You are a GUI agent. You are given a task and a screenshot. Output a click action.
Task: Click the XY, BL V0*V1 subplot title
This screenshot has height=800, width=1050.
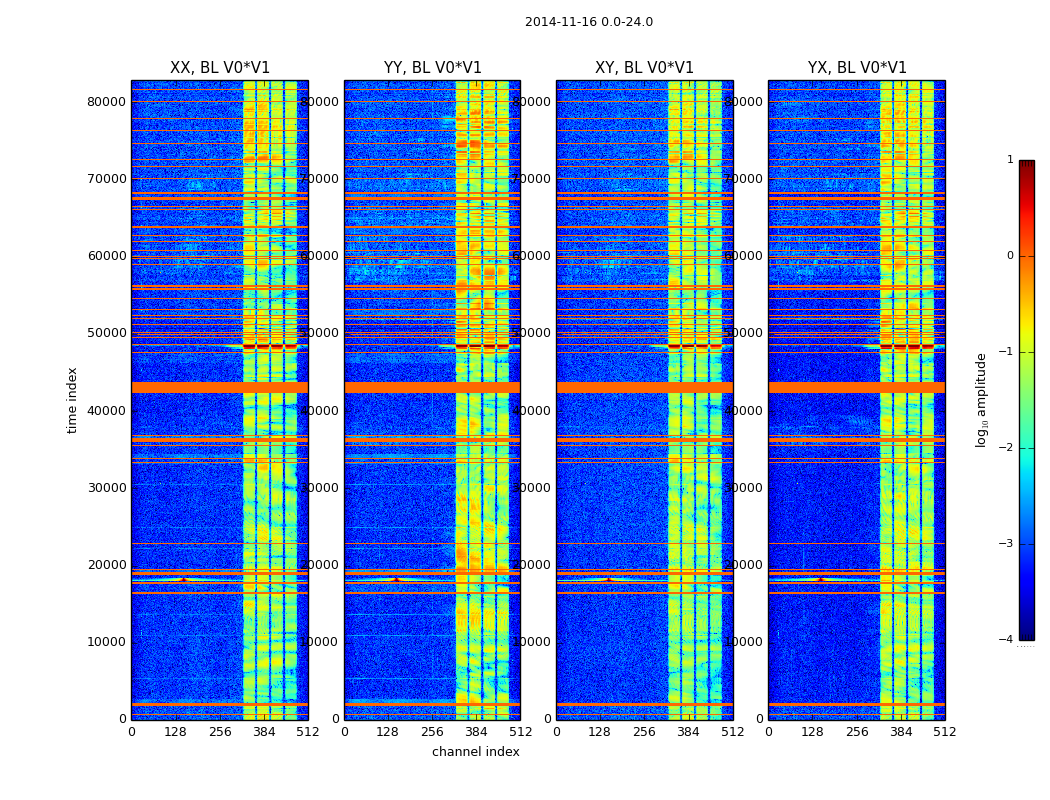[644, 68]
